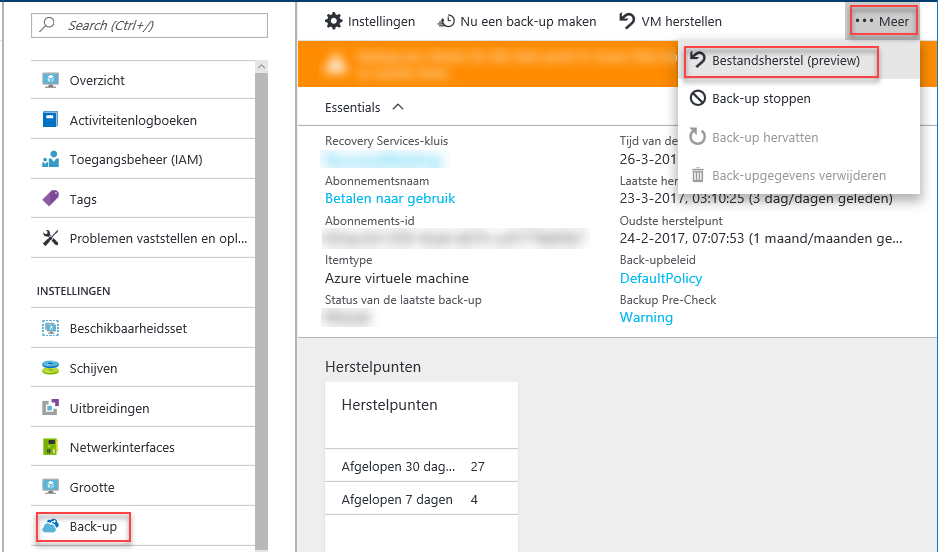Select the Afgelopen 30 dagen row
Image resolution: width=938 pixels, height=552 pixels.
pos(421,466)
